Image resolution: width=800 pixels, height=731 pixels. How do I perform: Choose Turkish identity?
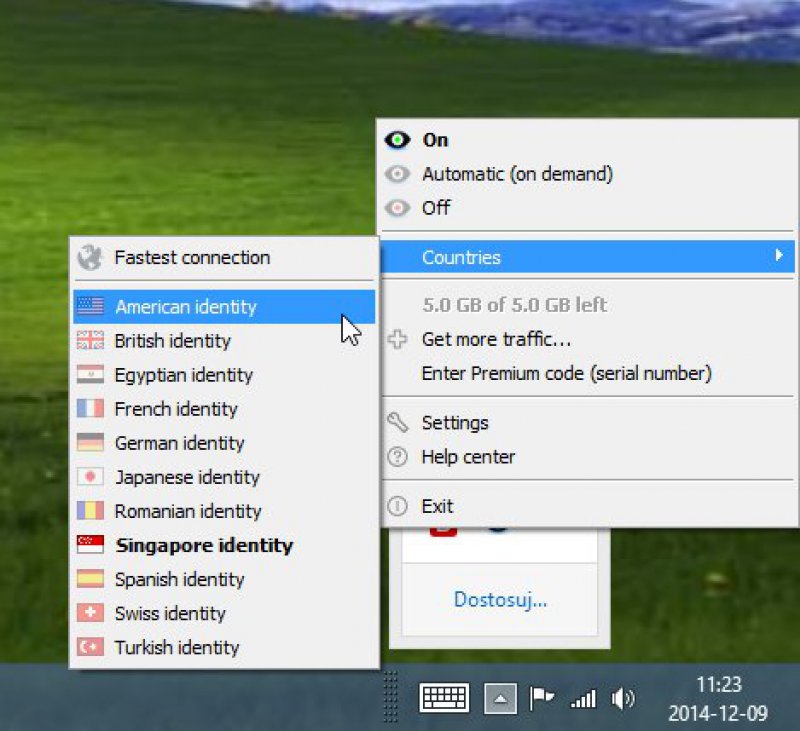pyautogui.click(x=224, y=647)
